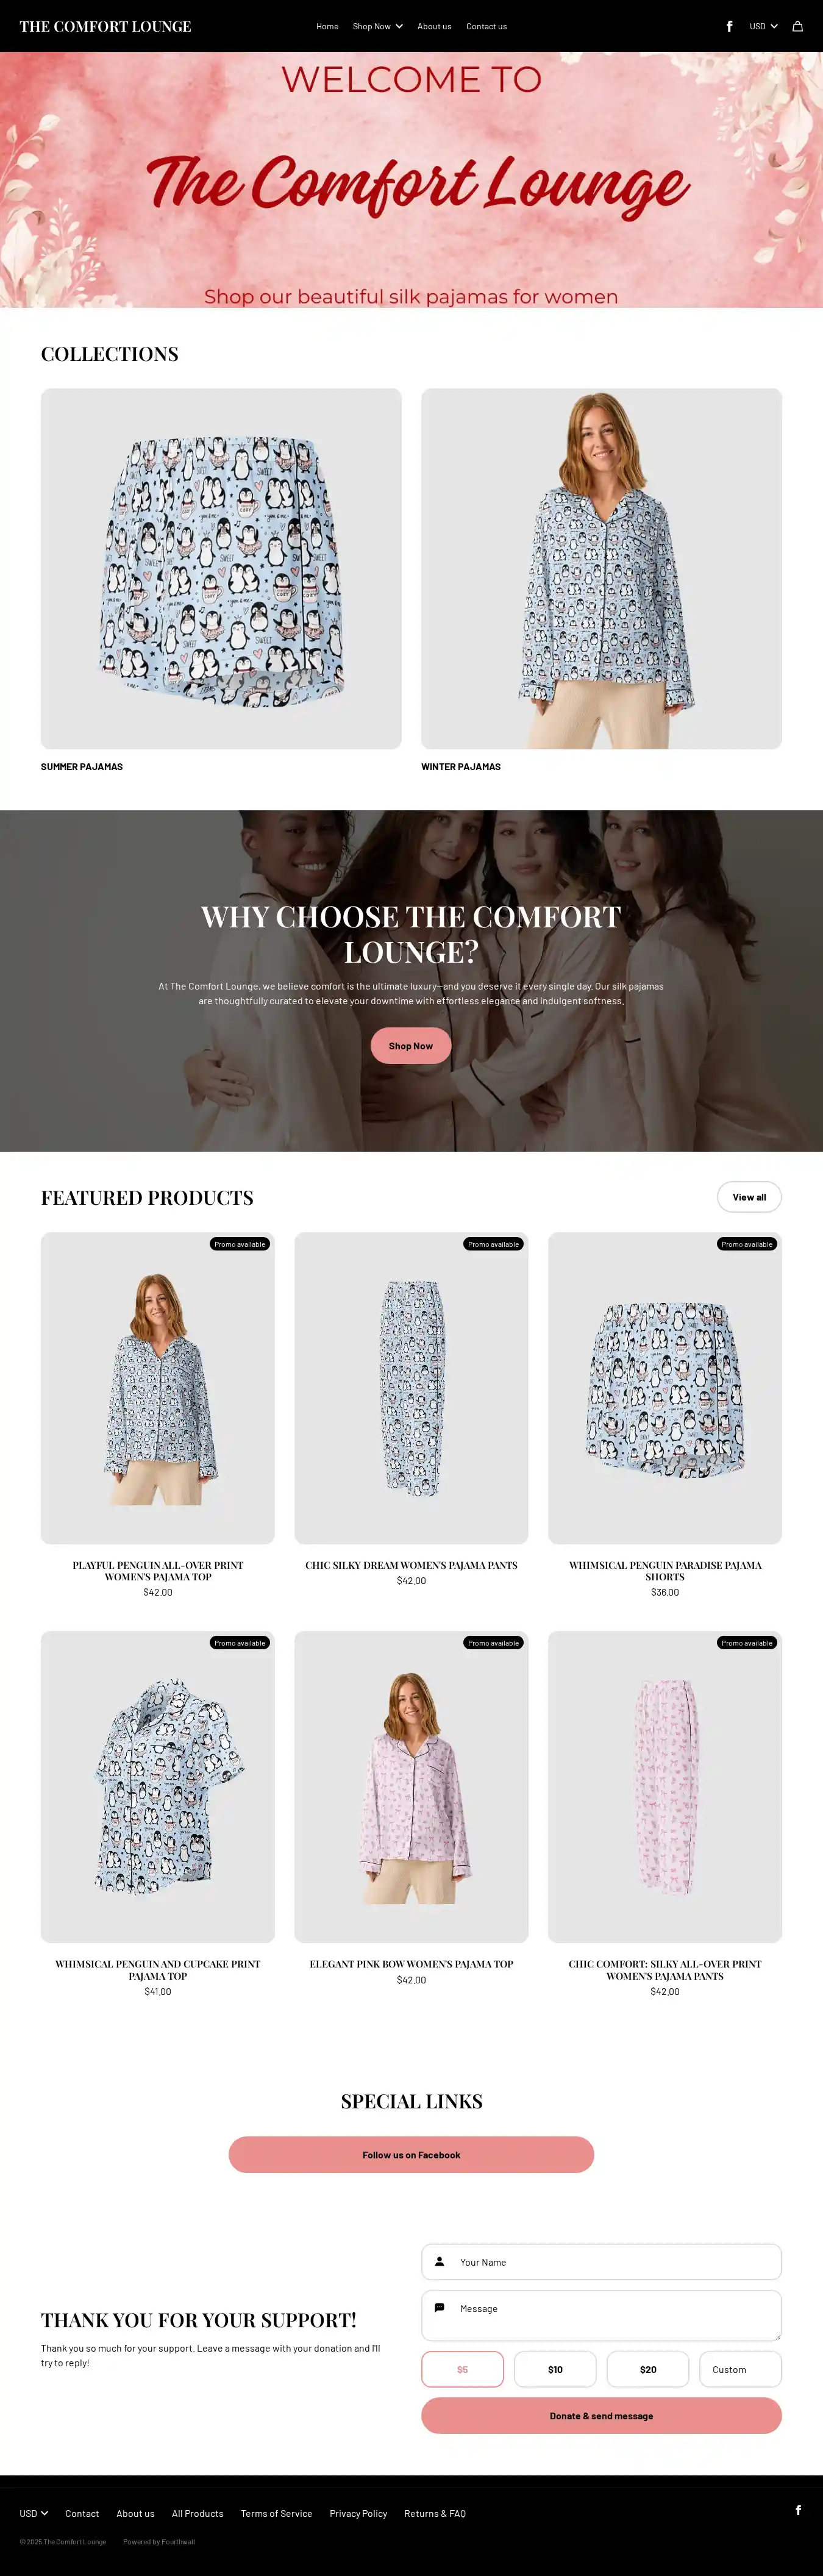Open the Summer Pajamas collection thumbnail
This screenshot has width=823, height=2576.
click(221, 568)
